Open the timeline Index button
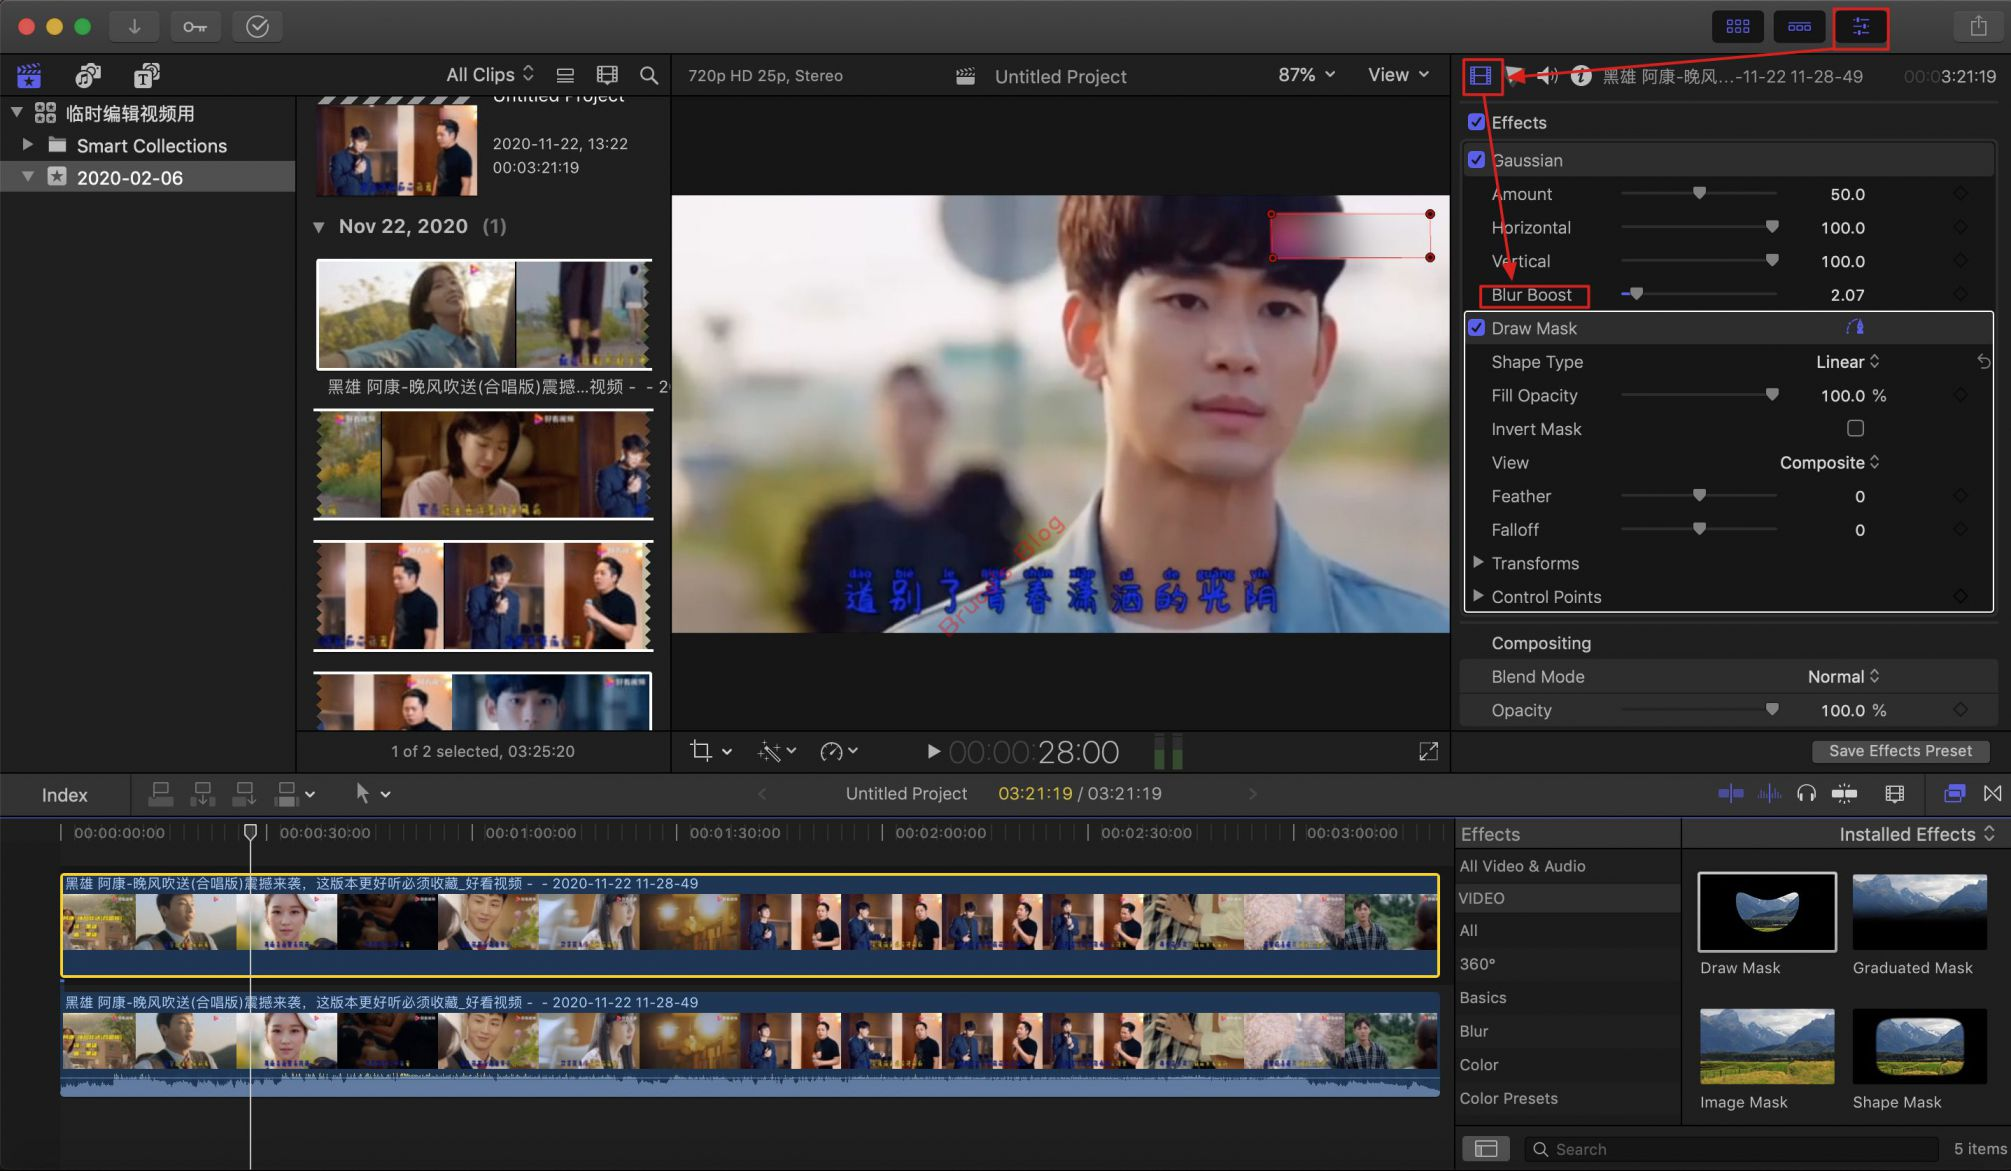Screen dimensions: 2011x1171 tap(65, 795)
